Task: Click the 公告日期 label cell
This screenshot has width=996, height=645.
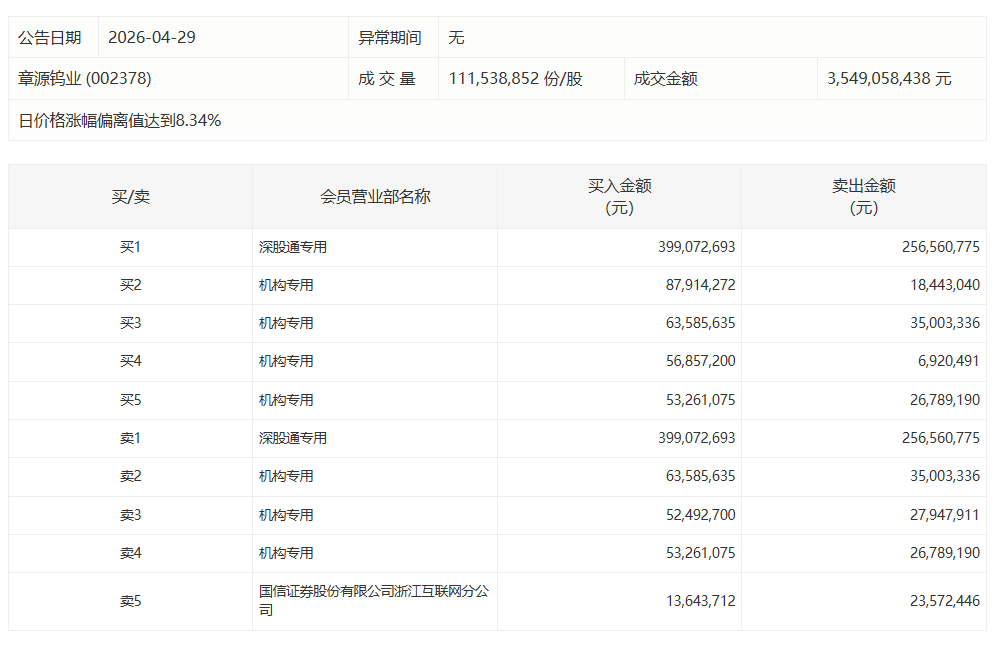Action: pyautogui.click(x=50, y=37)
